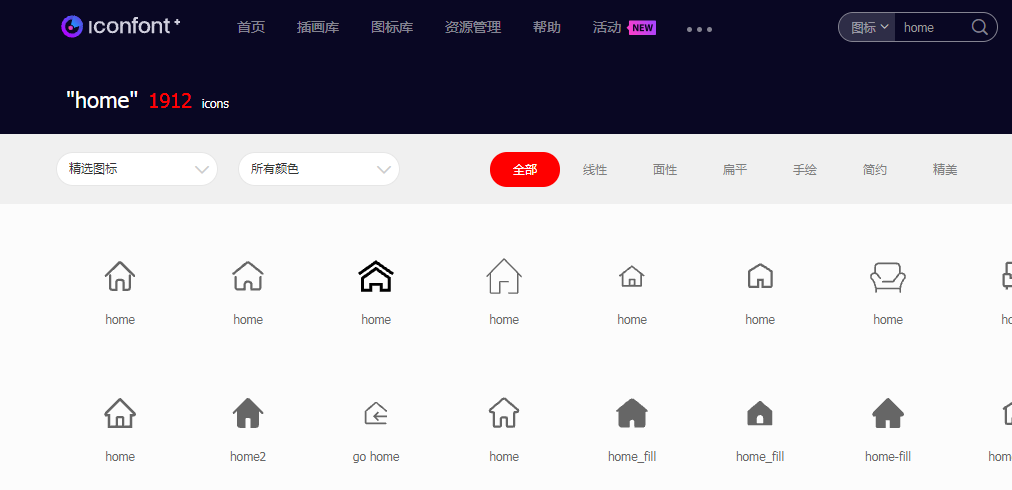Screen dimensions: 1012x490
Task: Select the home2 filled house icon
Action: [x=248, y=413]
